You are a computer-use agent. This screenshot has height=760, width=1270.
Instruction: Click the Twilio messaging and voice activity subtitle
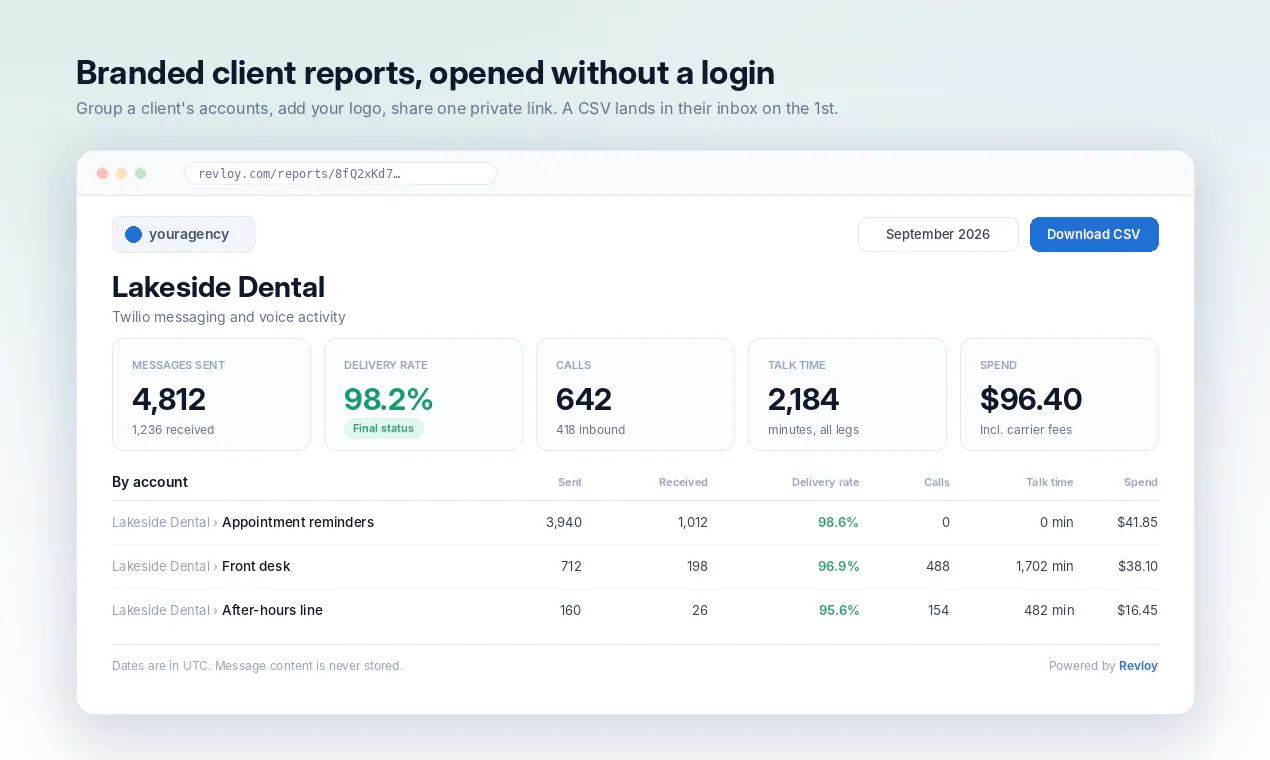tap(229, 317)
